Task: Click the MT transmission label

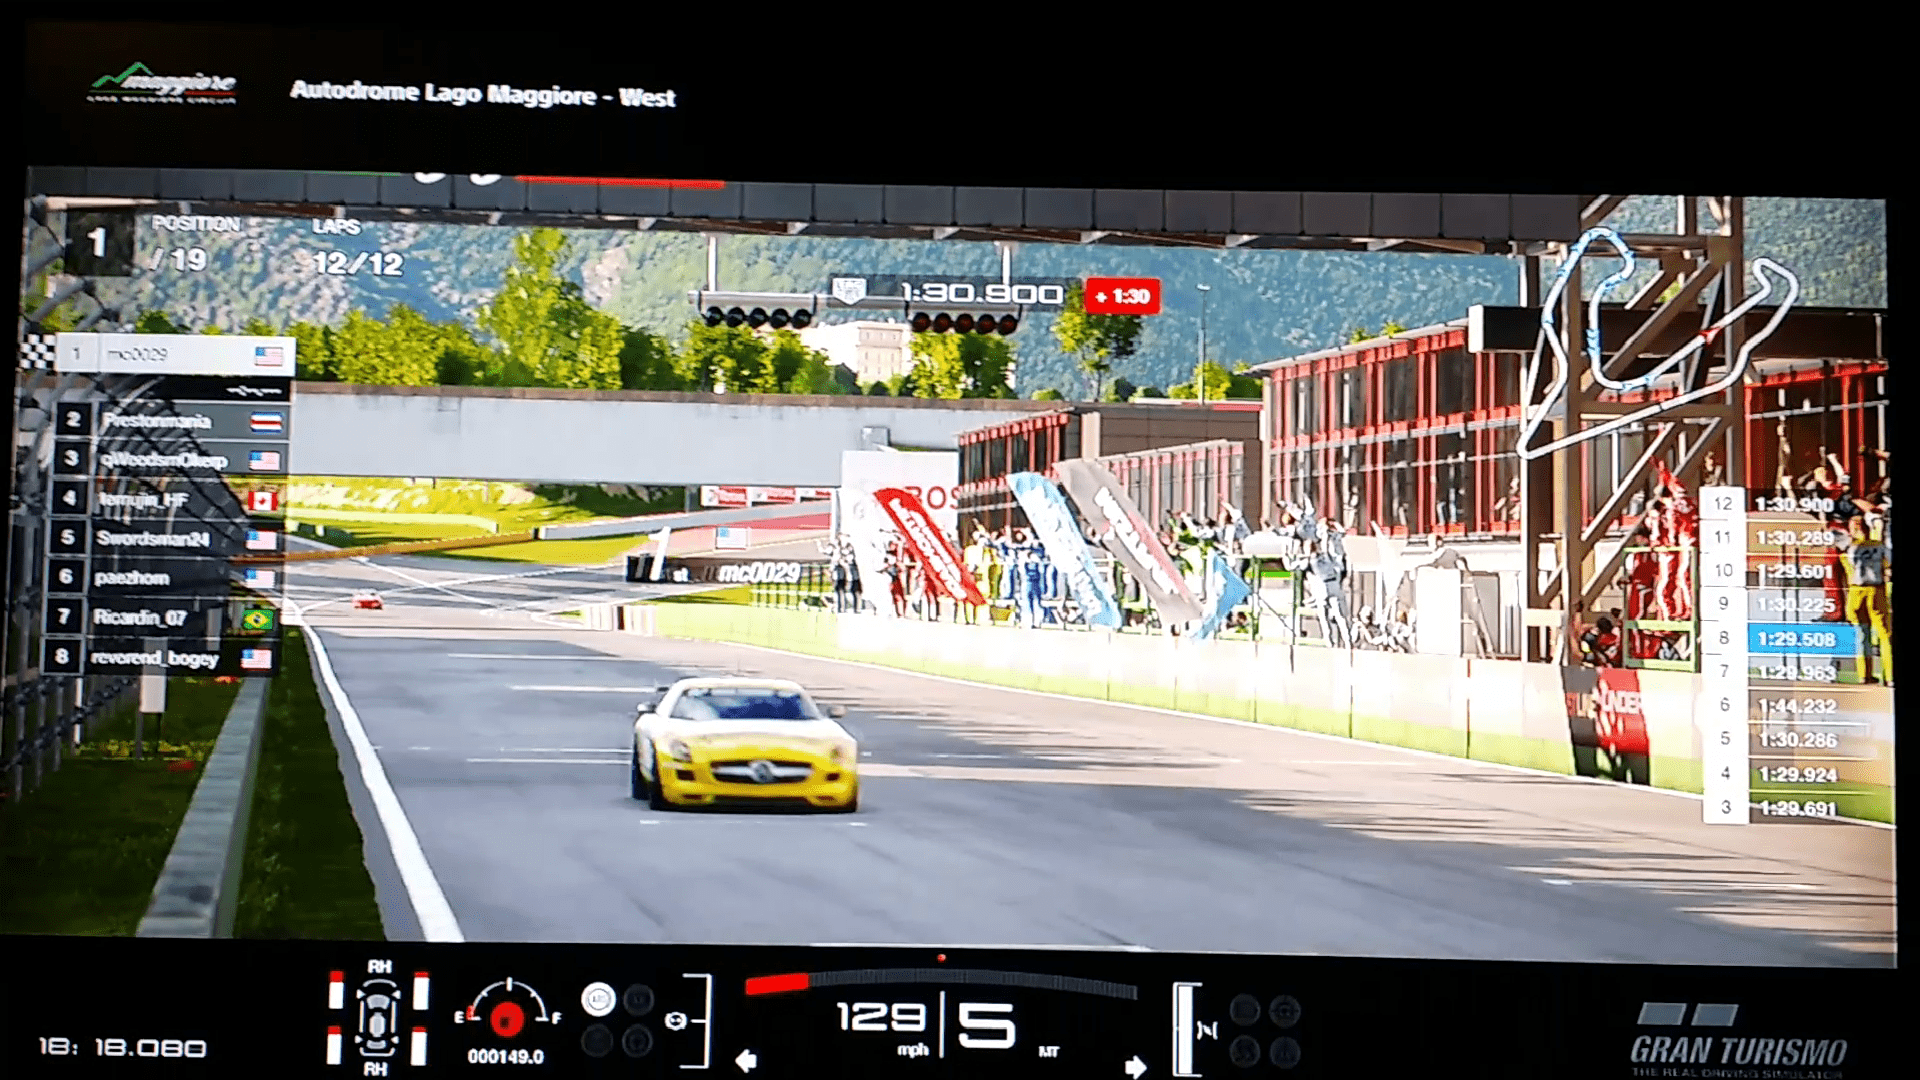Action: [1048, 1052]
